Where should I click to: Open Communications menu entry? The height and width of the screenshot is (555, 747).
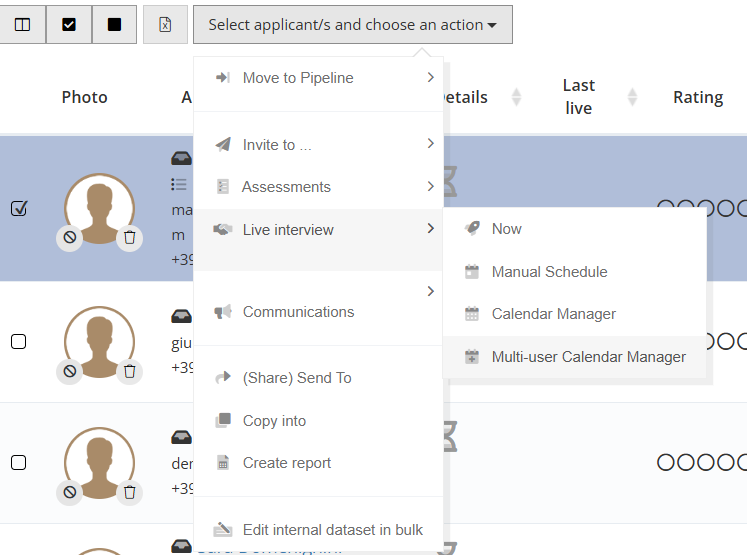coord(318,312)
